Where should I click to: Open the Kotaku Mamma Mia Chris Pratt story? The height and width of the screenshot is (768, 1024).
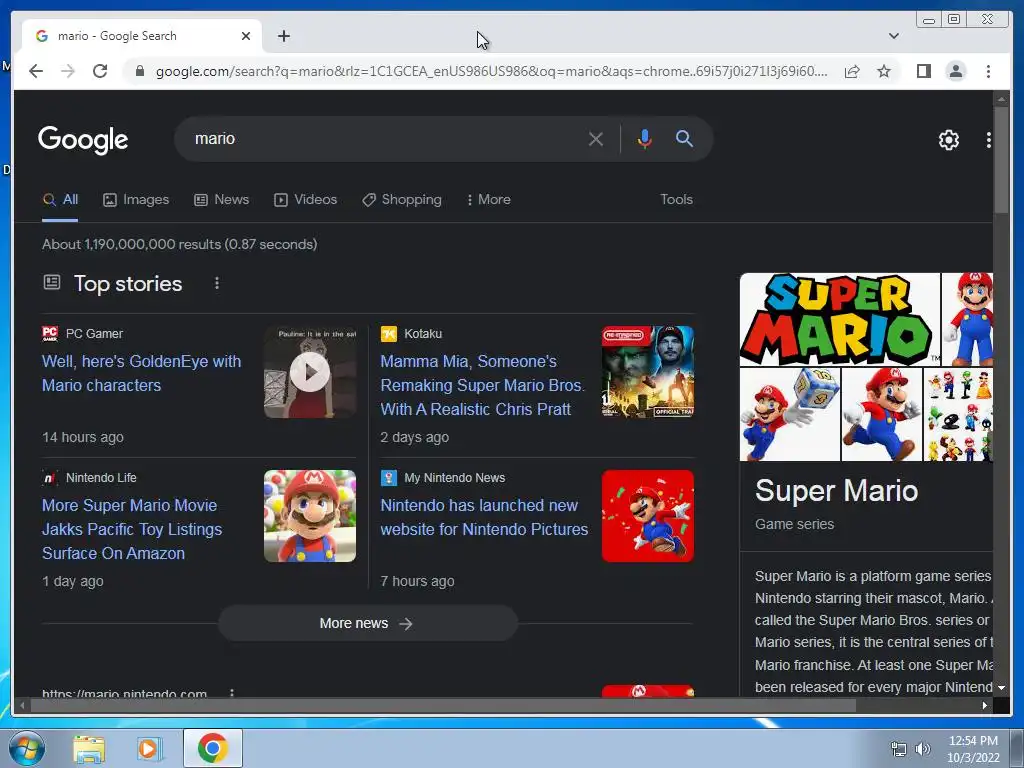pyautogui.click(x=482, y=385)
